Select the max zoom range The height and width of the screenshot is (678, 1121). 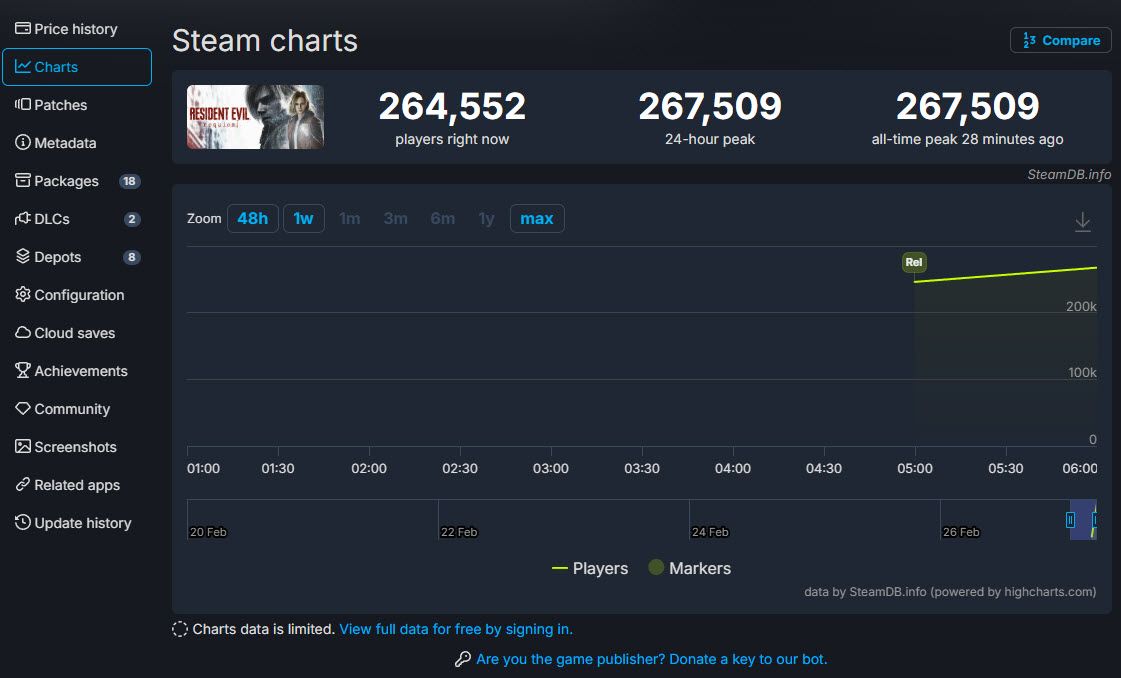pyautogui.click(x=536, y=218)
